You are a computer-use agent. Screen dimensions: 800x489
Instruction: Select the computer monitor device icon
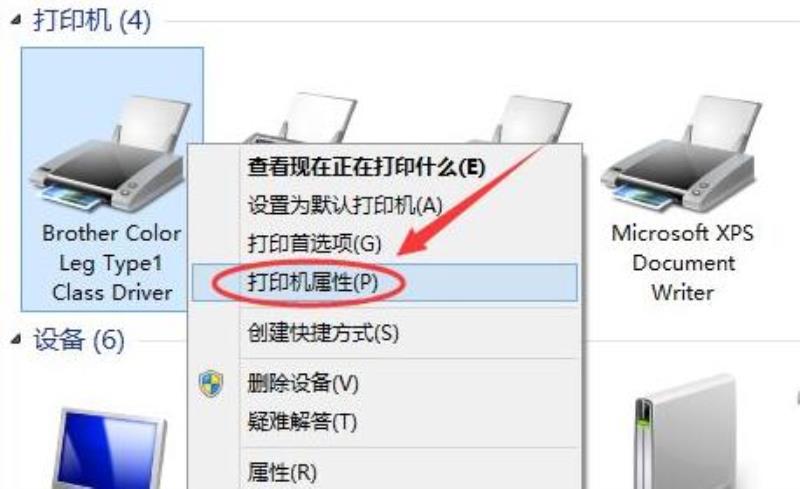(110, 448)
